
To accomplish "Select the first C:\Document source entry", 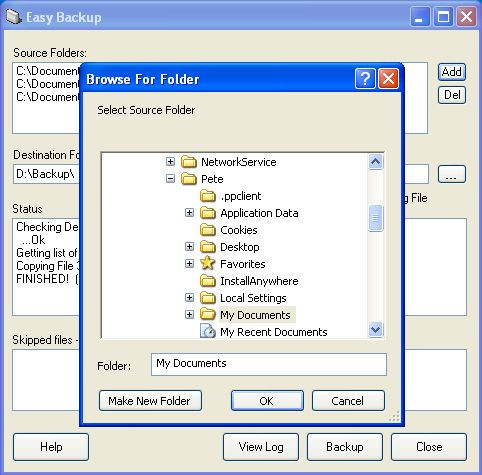I will tap(48, 71).
